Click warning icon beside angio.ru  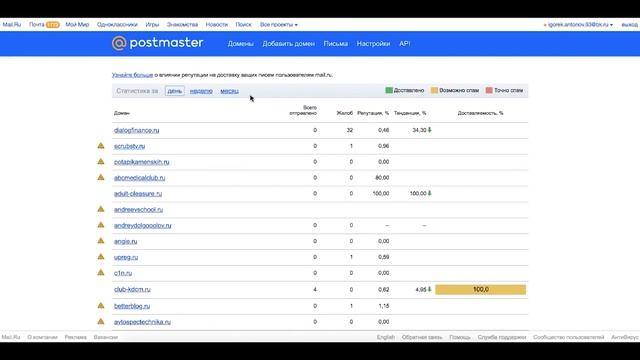(x=101, y=241)
